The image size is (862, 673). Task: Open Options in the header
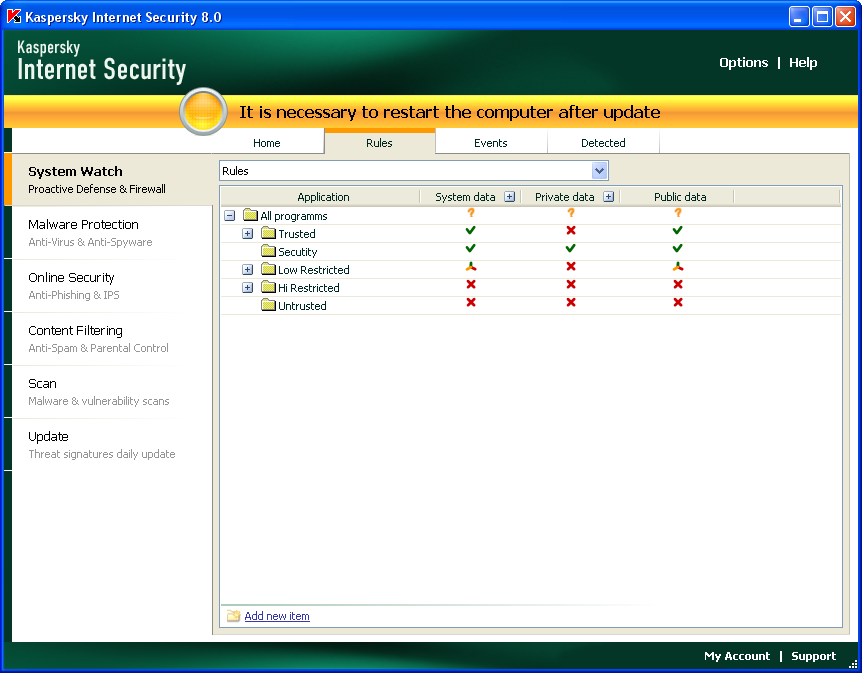point(743,62)
